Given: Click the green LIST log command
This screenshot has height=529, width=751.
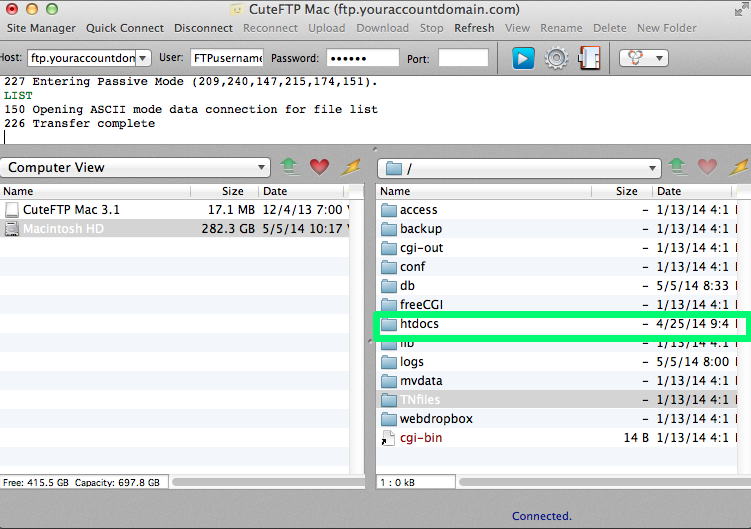Looking at the screenshot, I should [x=18, y=96].
